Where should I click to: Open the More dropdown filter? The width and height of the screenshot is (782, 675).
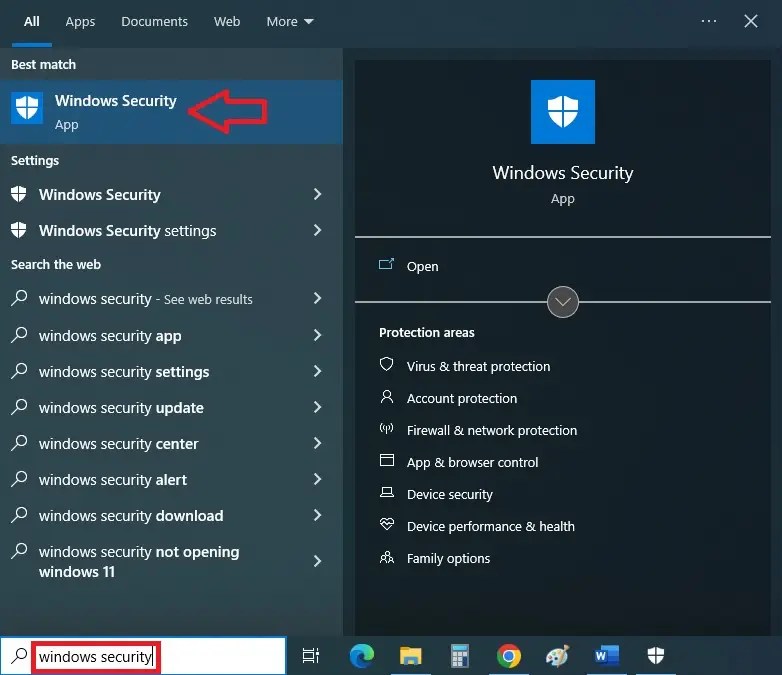[290, 21]
